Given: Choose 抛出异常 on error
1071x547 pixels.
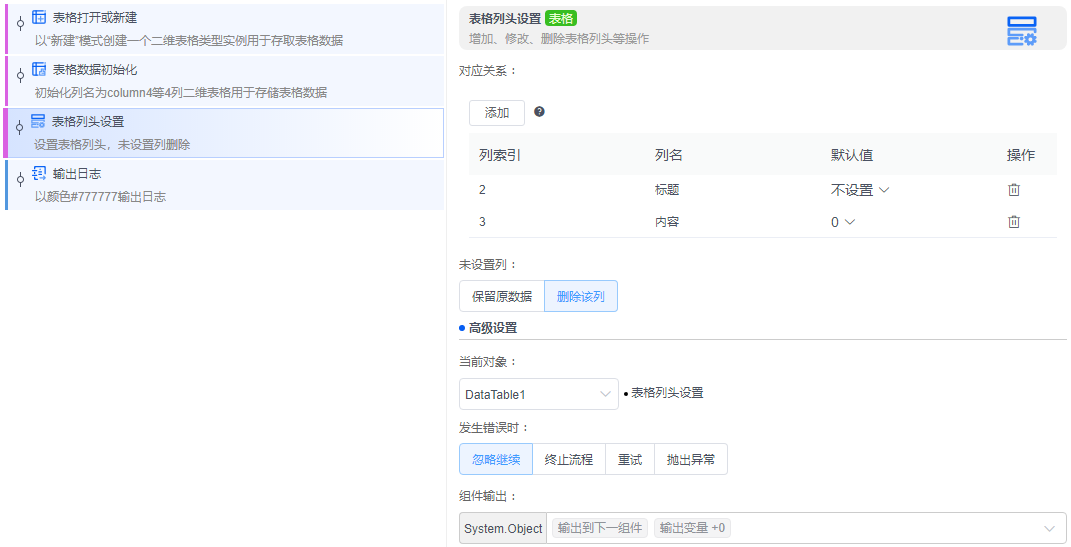Looking at the screenshot, I should tap(691, 460).
